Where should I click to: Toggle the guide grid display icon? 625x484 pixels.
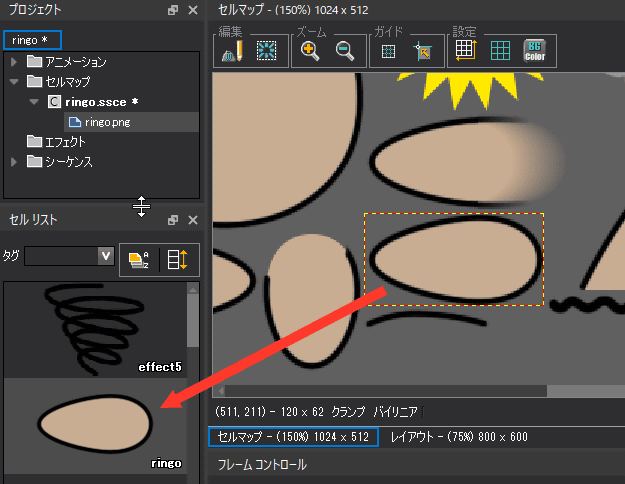pos(388,51)
